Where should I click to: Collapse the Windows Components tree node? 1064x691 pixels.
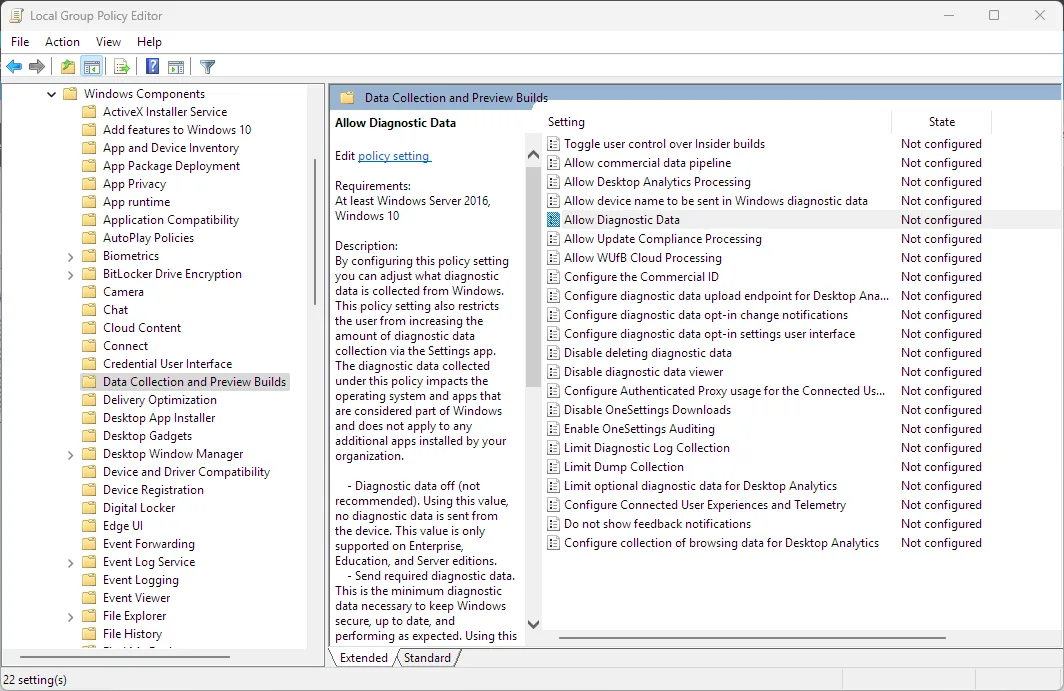(51, 93)
